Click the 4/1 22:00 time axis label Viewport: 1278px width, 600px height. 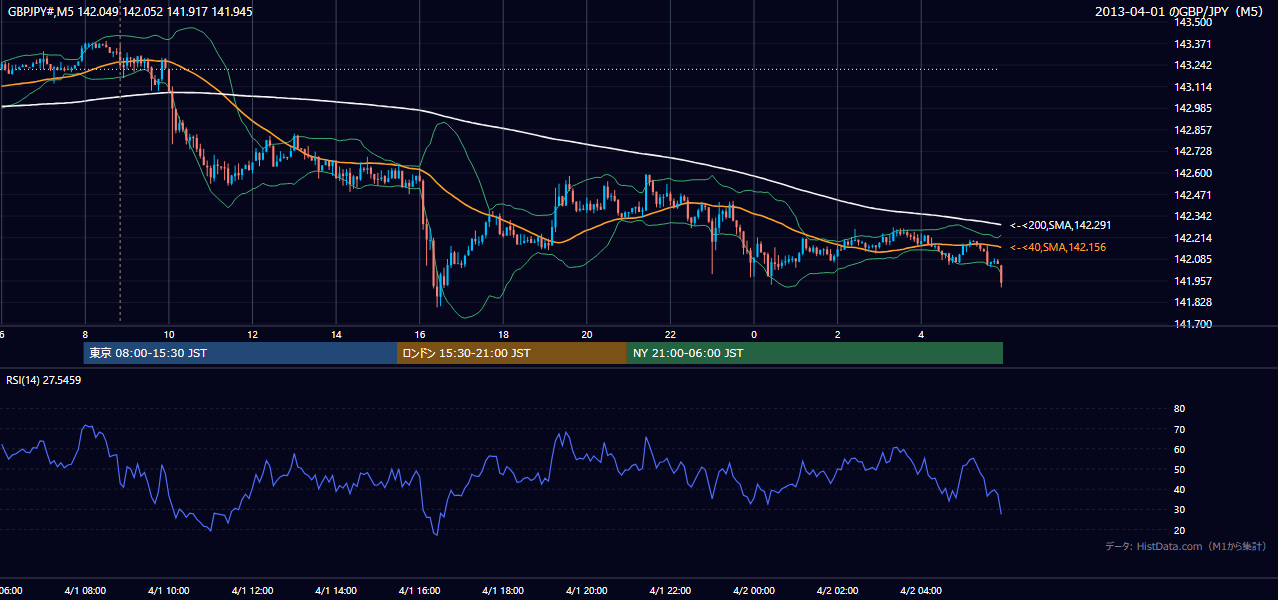coord(670,591)
